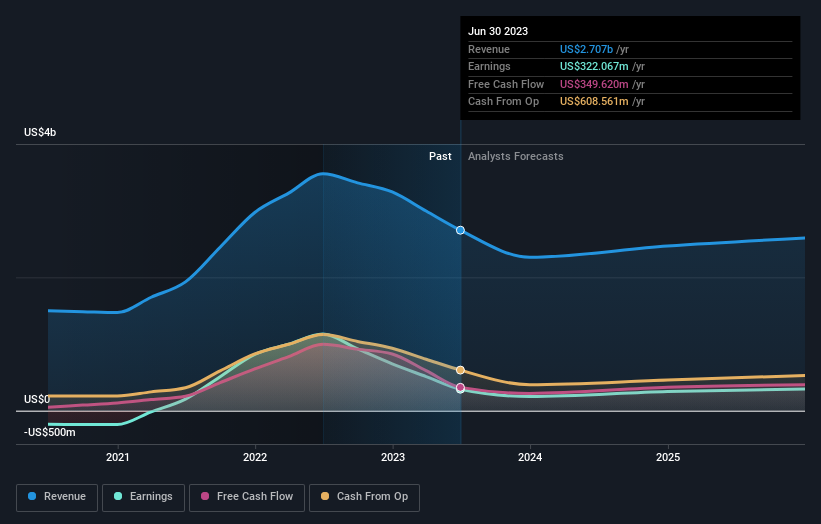This screenshot has height=524, width=821.
Task: Select the 2024 x-axis label
Action: pyautogui.click(x=530, y=457)
